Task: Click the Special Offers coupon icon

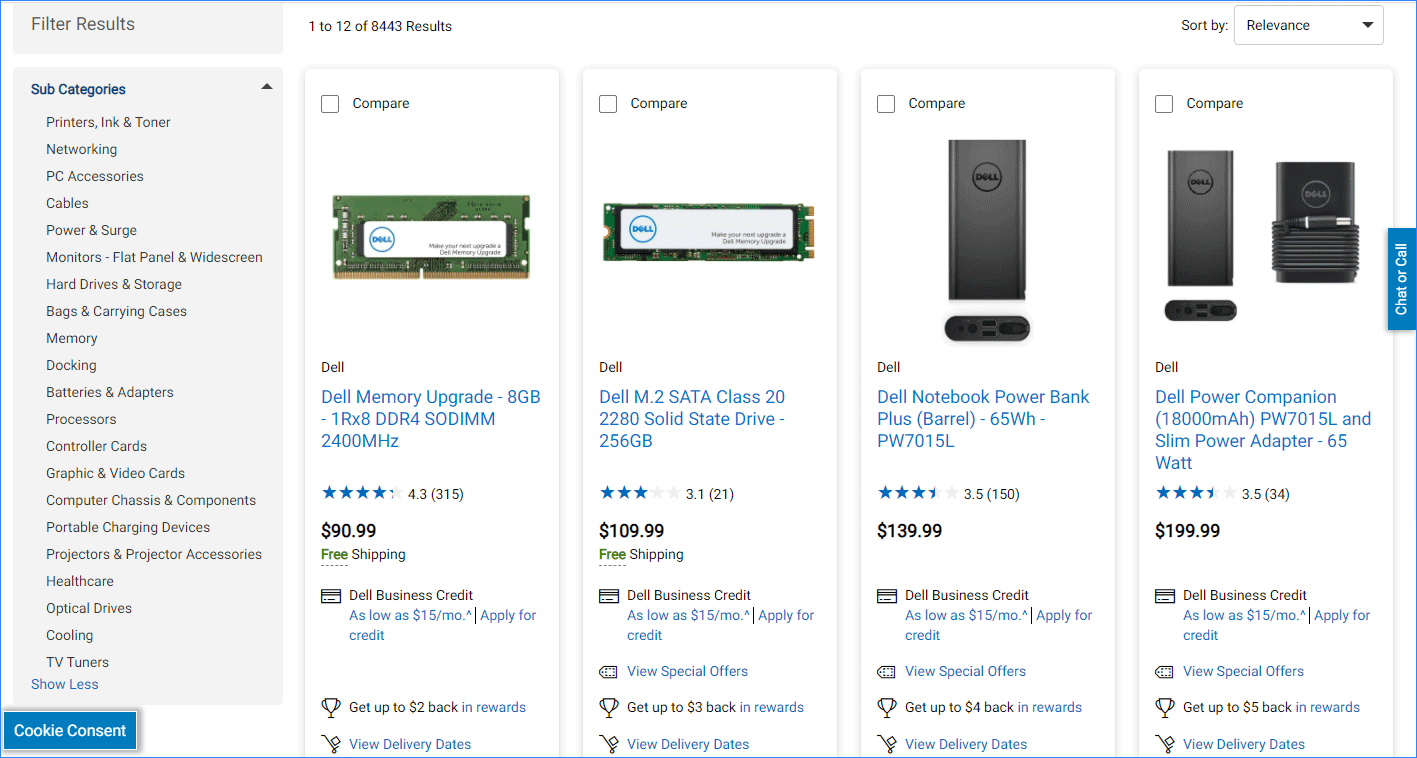Action: tap(609, 671)
